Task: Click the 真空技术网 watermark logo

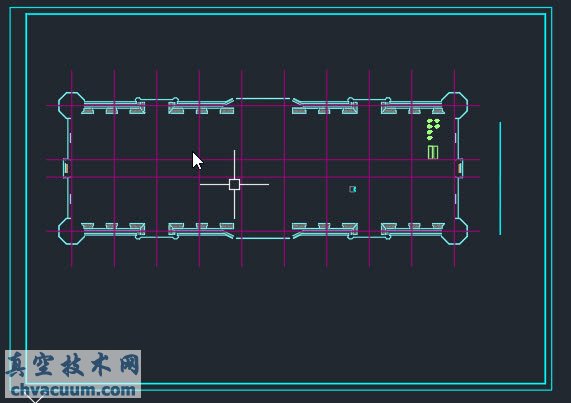Action: (x=73, y=365)
